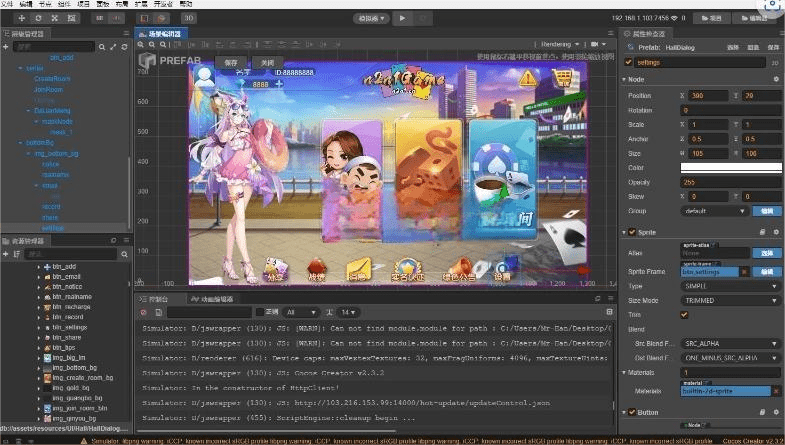Add a node with the hierarchy plus icon
This screenshot has width=785, height=445.
tap(6, 47)
